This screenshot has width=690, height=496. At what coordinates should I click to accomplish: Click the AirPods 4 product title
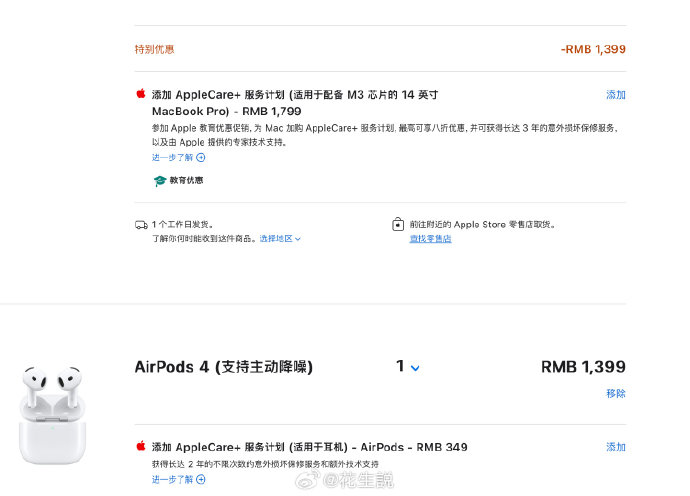point(224,367)
